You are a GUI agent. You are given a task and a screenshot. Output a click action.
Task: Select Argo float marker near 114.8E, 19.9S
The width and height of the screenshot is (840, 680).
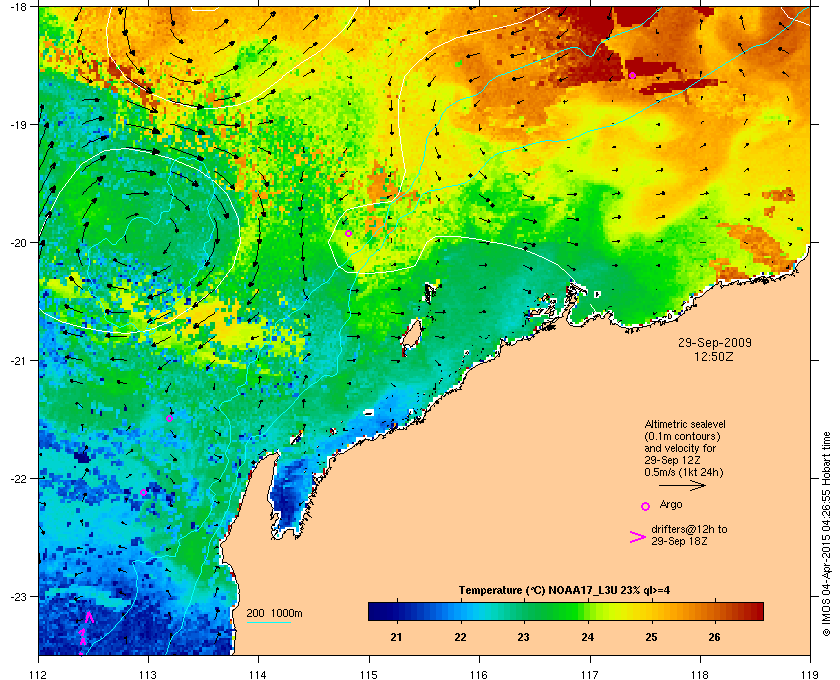(348, 233)
